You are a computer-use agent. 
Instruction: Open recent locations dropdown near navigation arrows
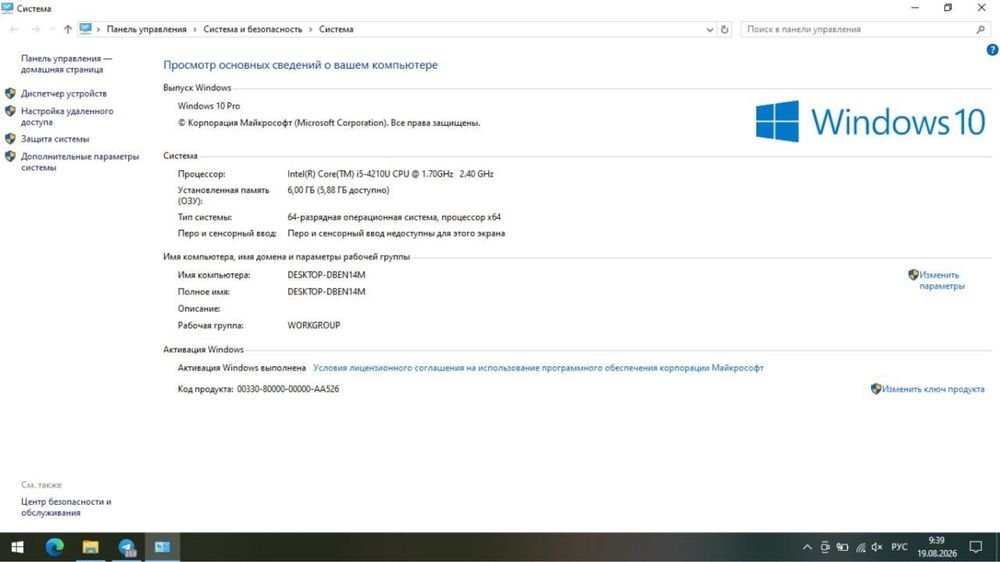[52, 29]
